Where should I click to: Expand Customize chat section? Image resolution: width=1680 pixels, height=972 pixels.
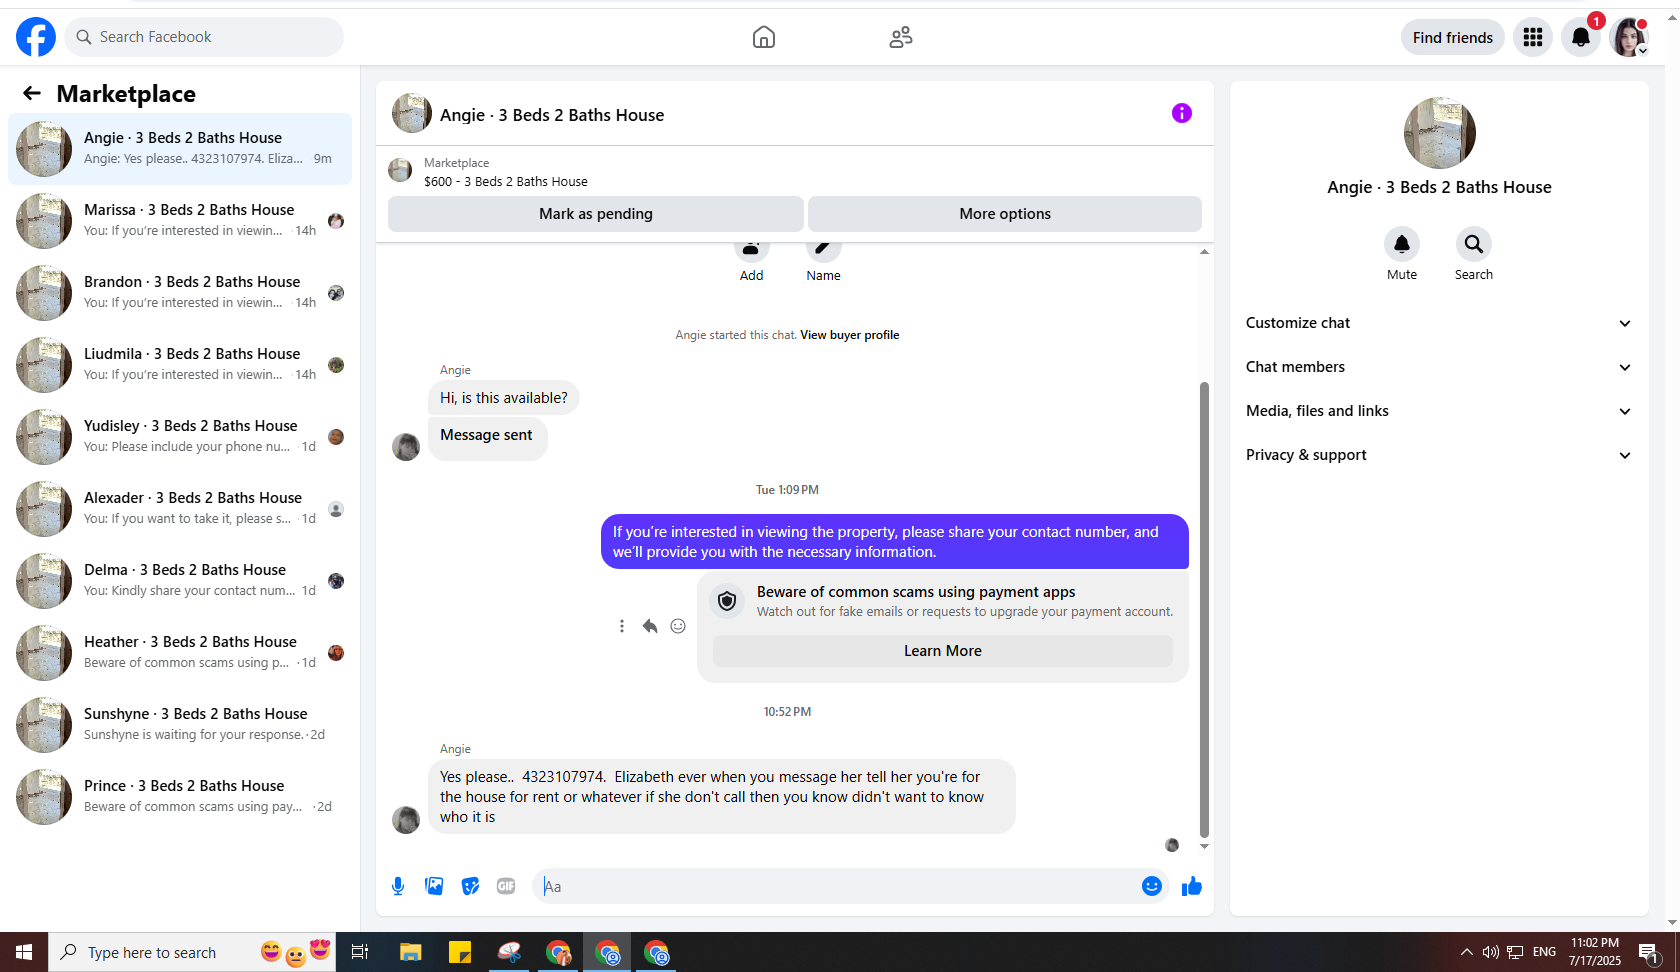click(1439, 323)
